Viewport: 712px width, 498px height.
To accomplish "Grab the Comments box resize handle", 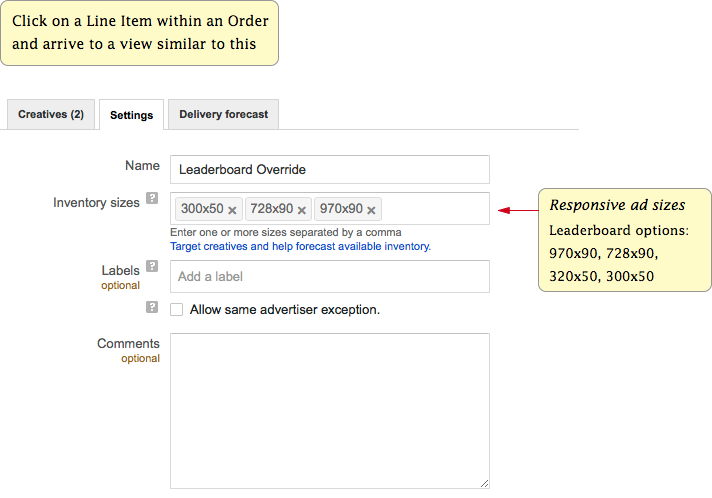I will tap(485, 483).
